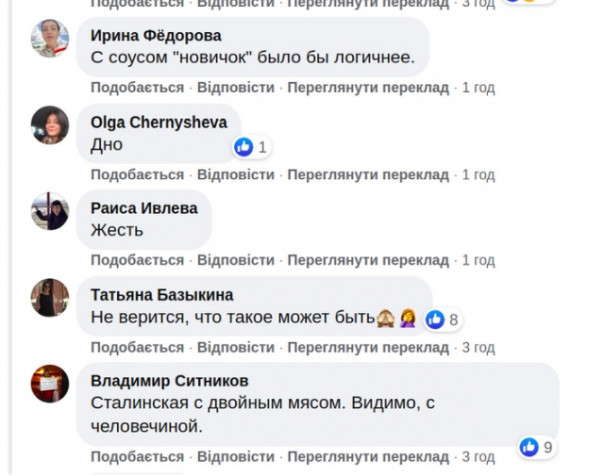Open Татьяна Базыкина's profile picture

(x=50, y=297)
